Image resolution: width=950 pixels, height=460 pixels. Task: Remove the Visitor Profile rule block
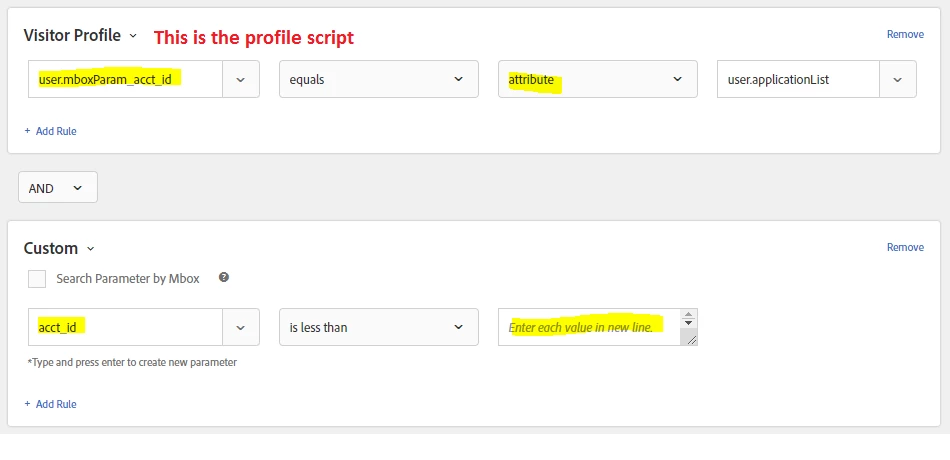tap(905, 35)
